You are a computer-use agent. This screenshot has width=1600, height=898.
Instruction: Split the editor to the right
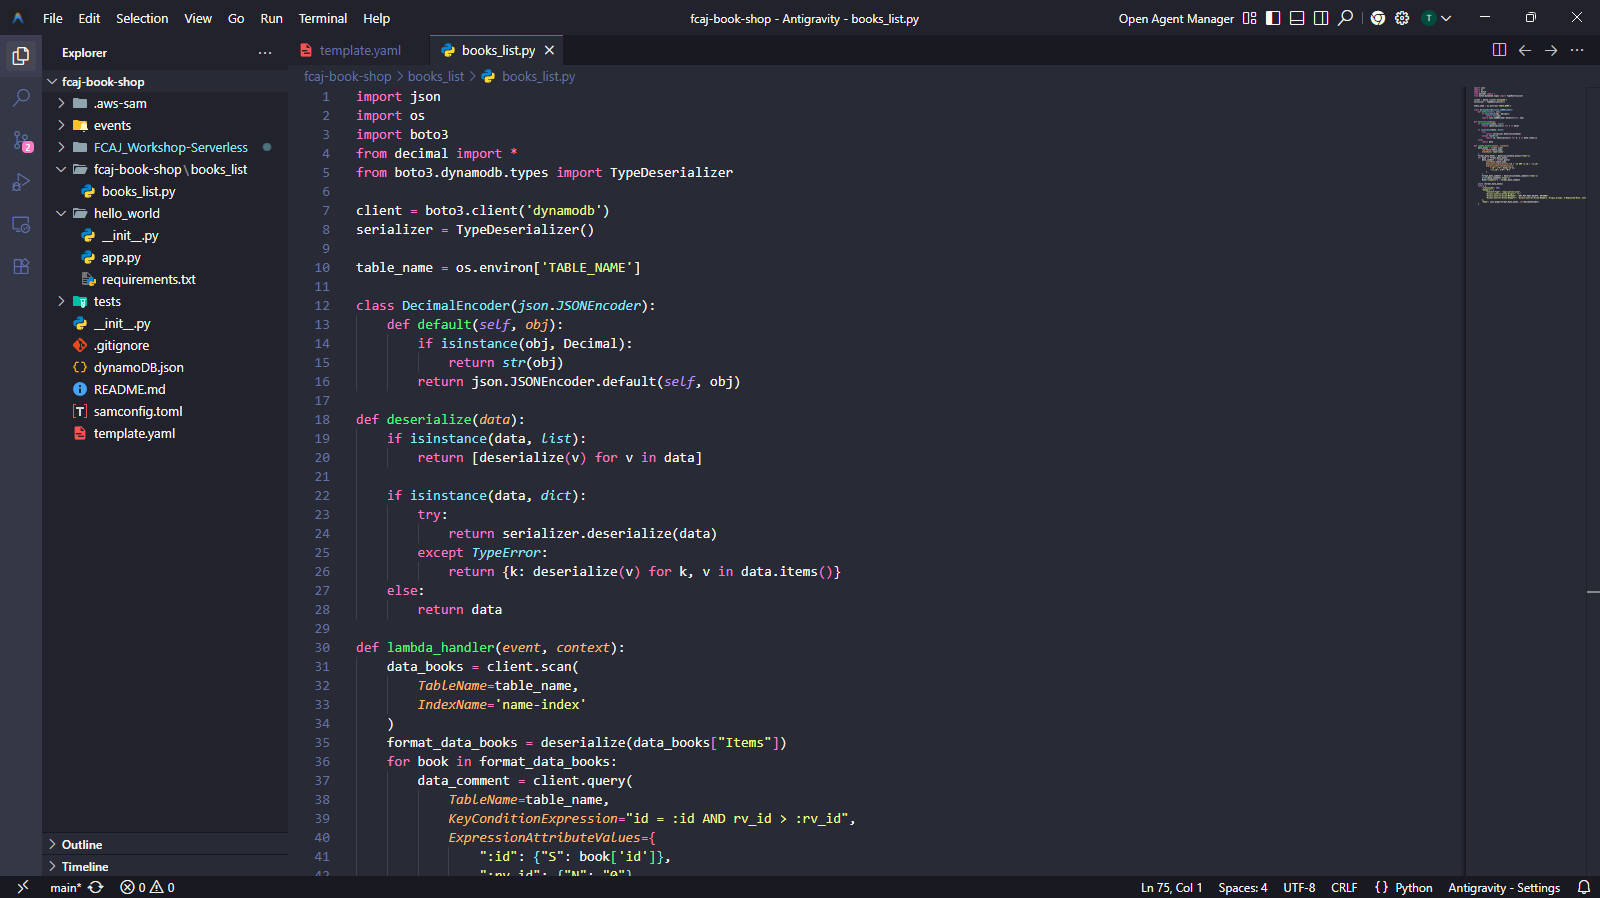point(1499,50)
